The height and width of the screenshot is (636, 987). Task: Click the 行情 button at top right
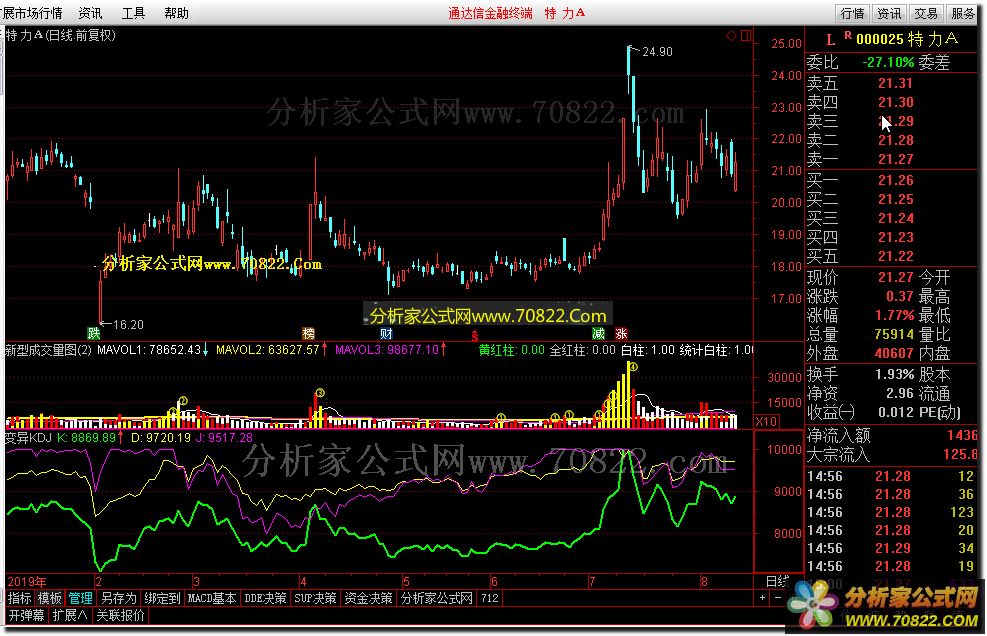pyautogui.click(x=853, y=13)
